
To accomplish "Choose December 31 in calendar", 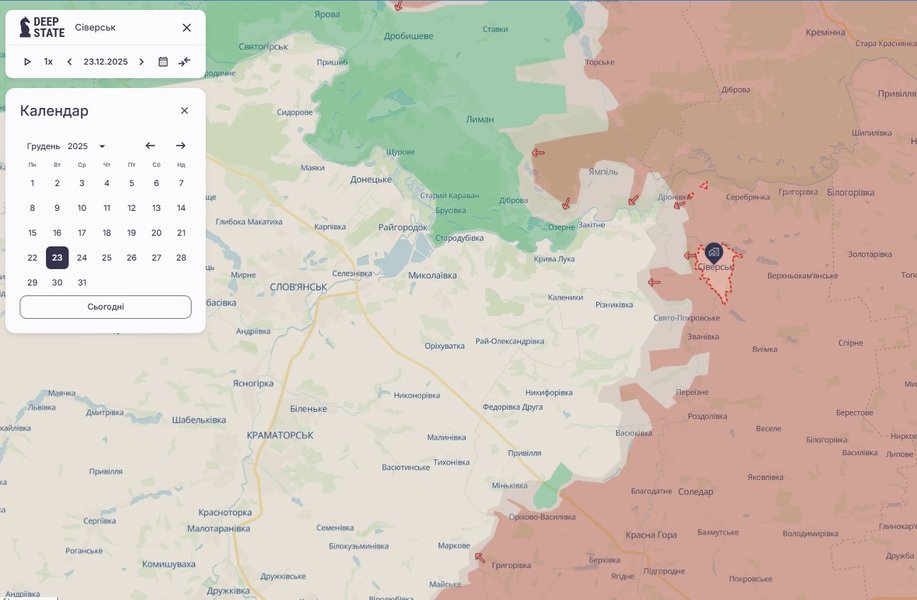I will tap(82, 283).
